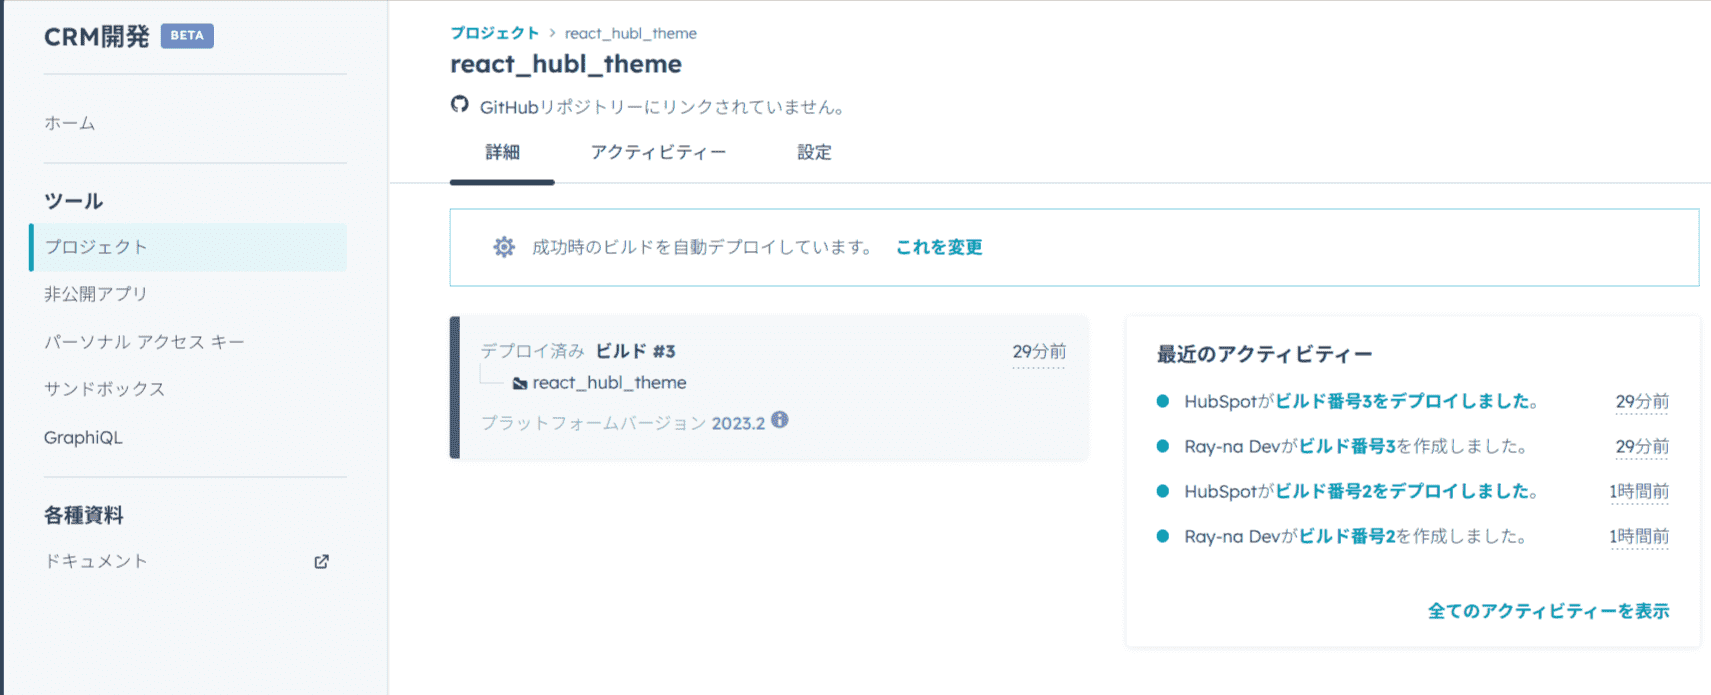Select プロジェクト in the sidebar
The width and height of the screenshot is (1711, 695).
point(189,247)
